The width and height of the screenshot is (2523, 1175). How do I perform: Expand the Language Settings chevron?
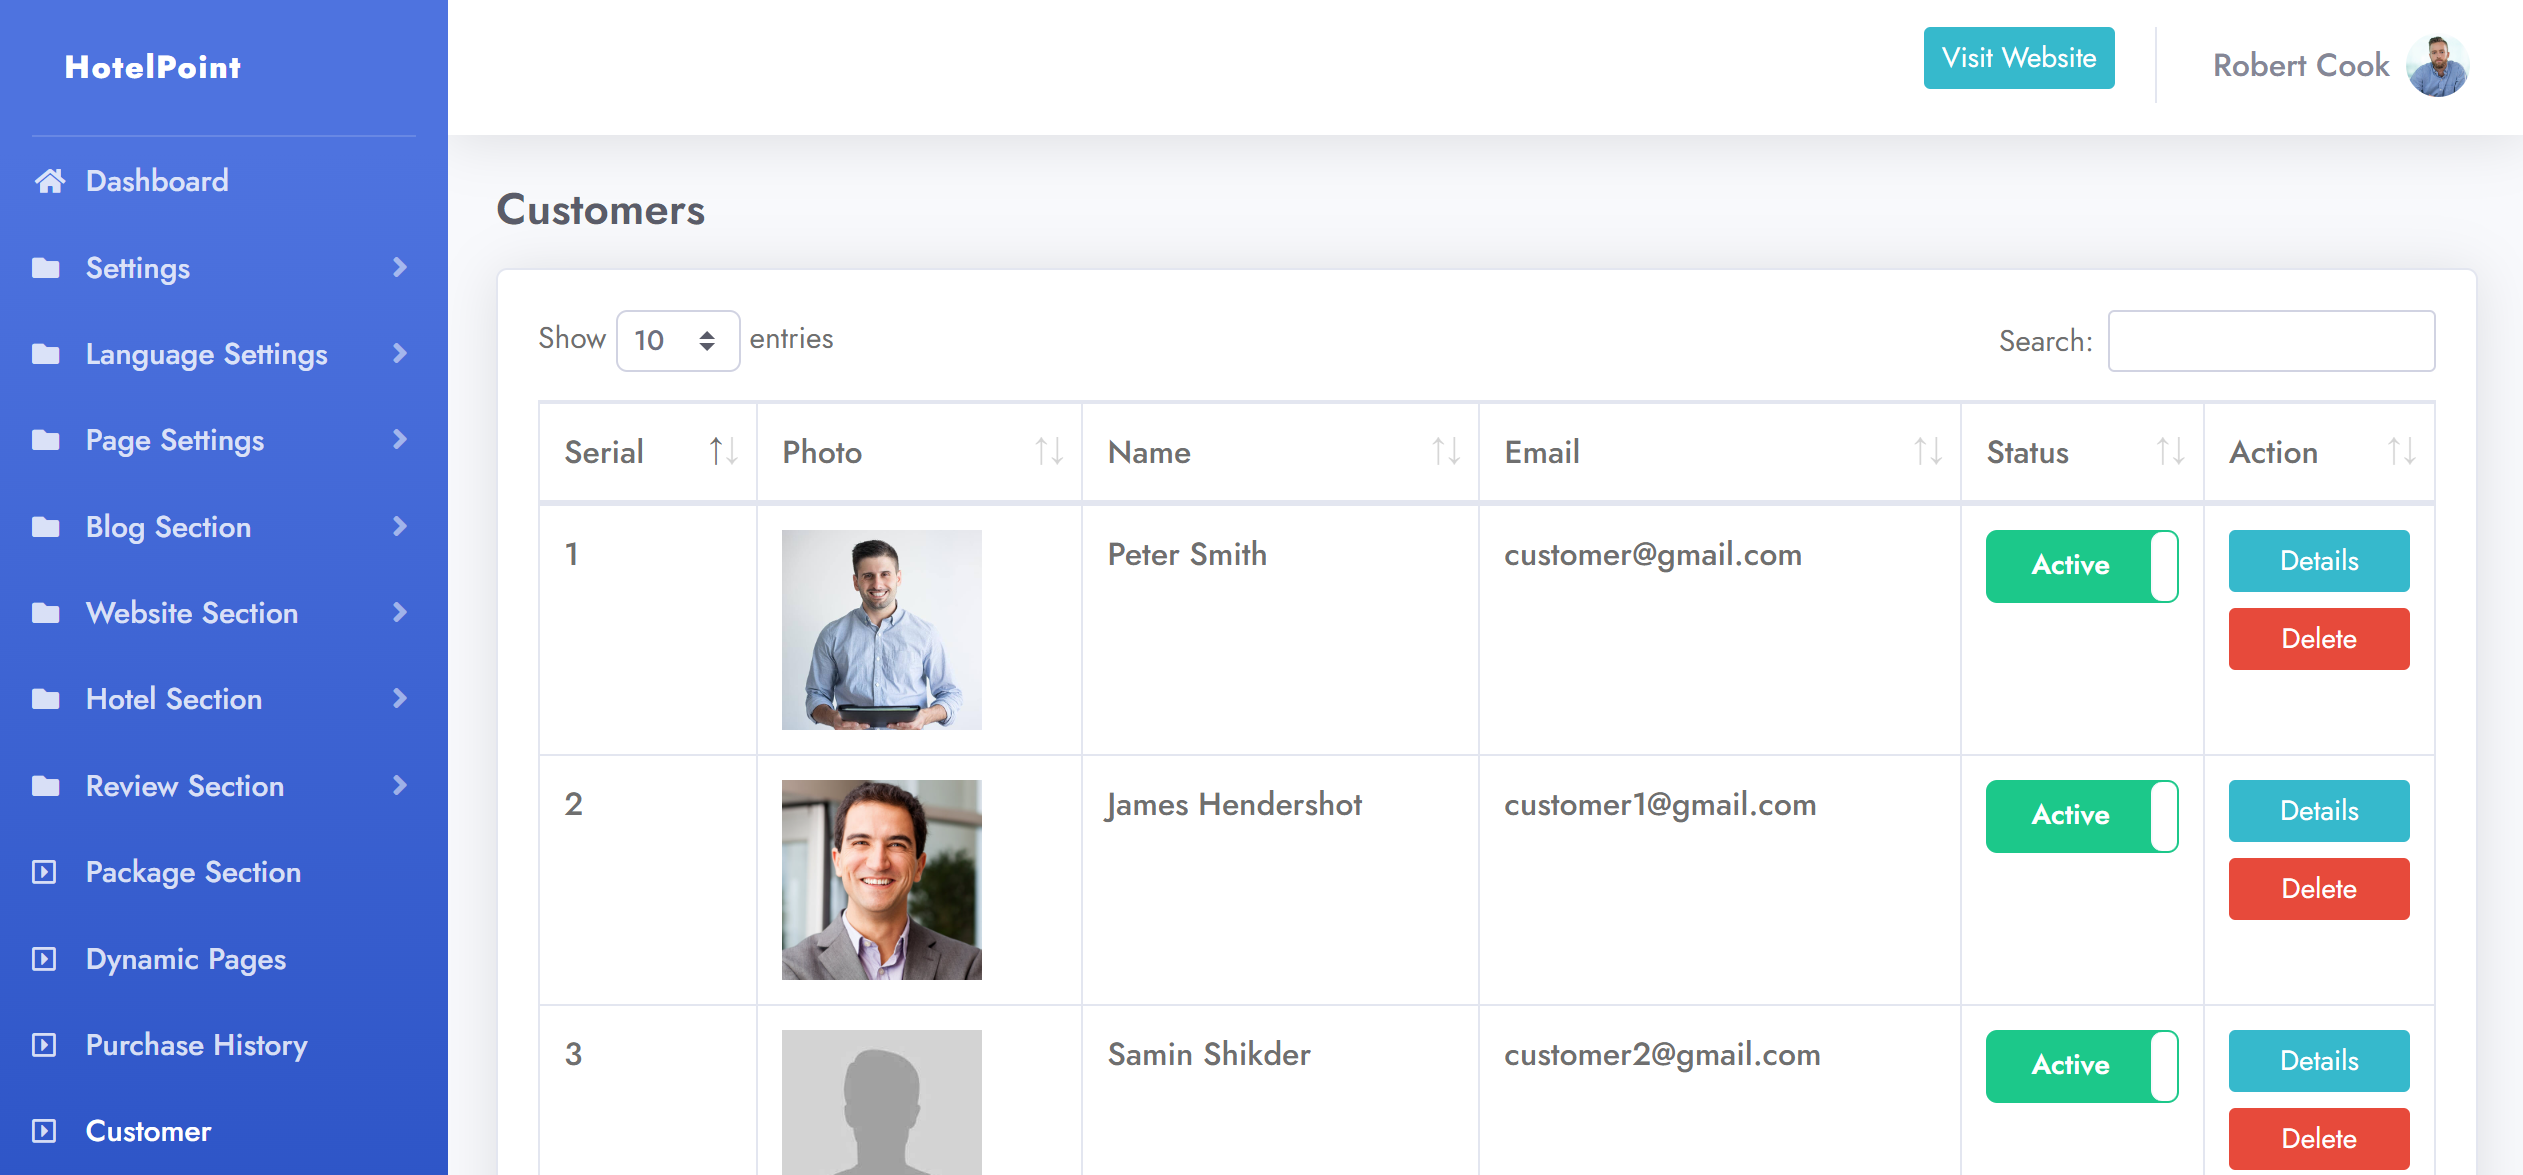[x=400, y=354]
